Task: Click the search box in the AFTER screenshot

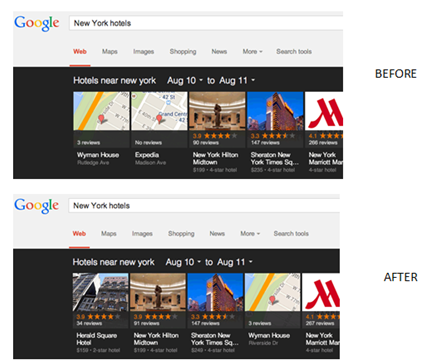Action: 204,205
